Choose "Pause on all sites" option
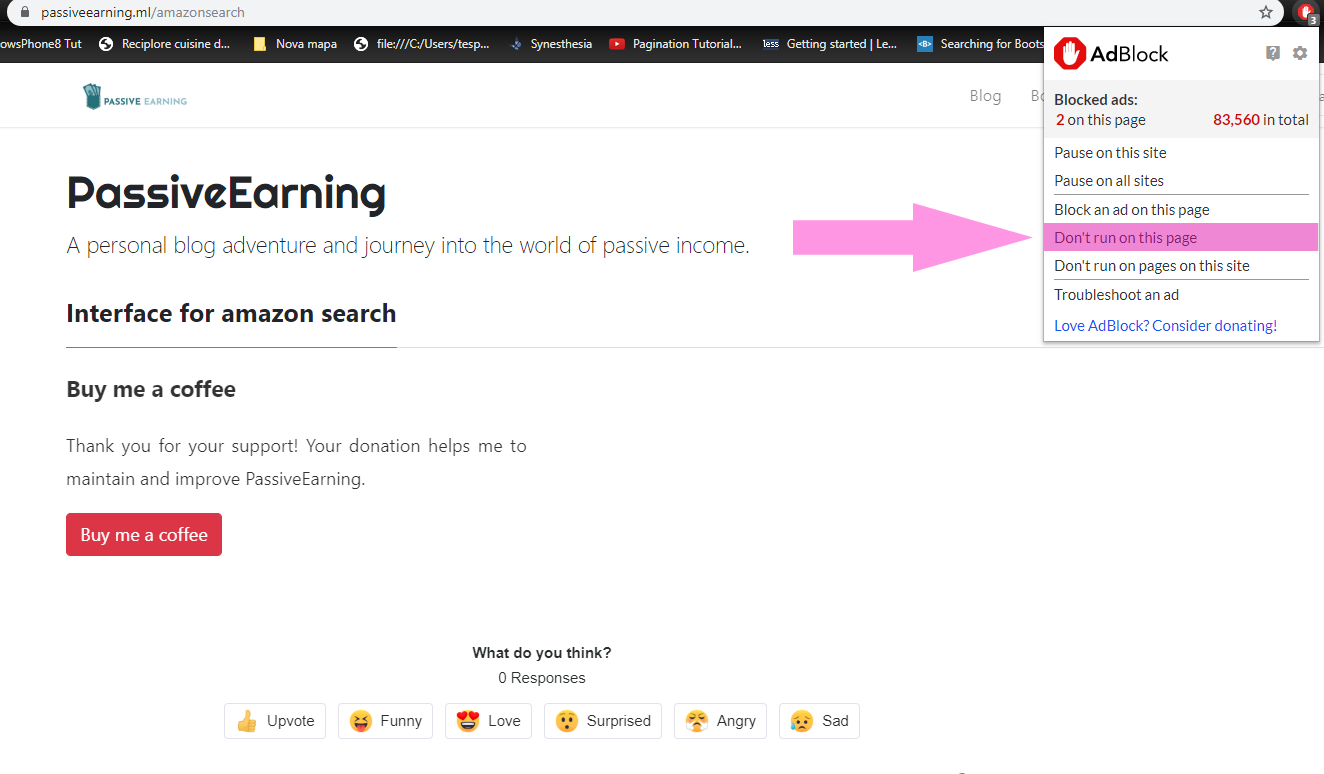1324x774 pixels. point(1109,181)
